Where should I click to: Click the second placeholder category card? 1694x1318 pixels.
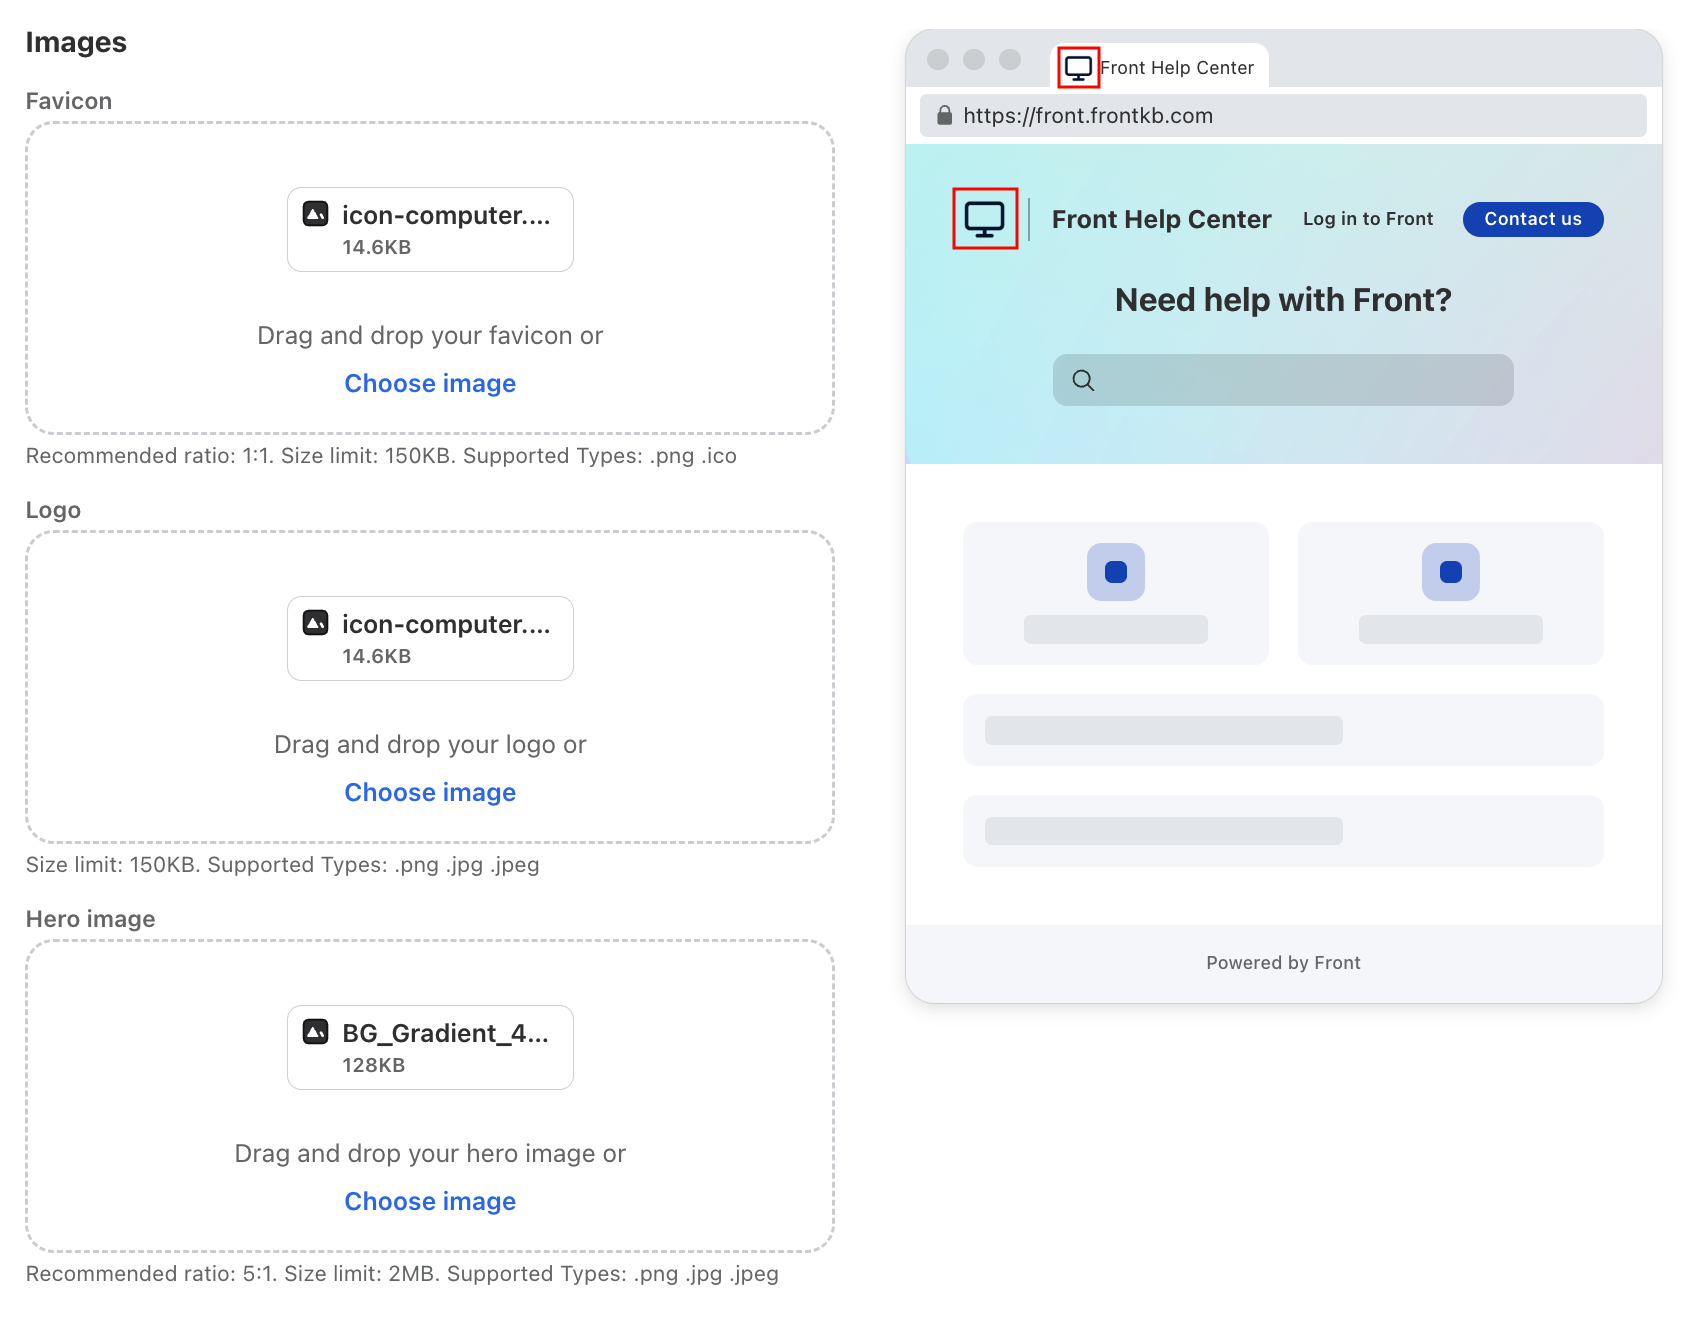click(x=1451, y=593)
